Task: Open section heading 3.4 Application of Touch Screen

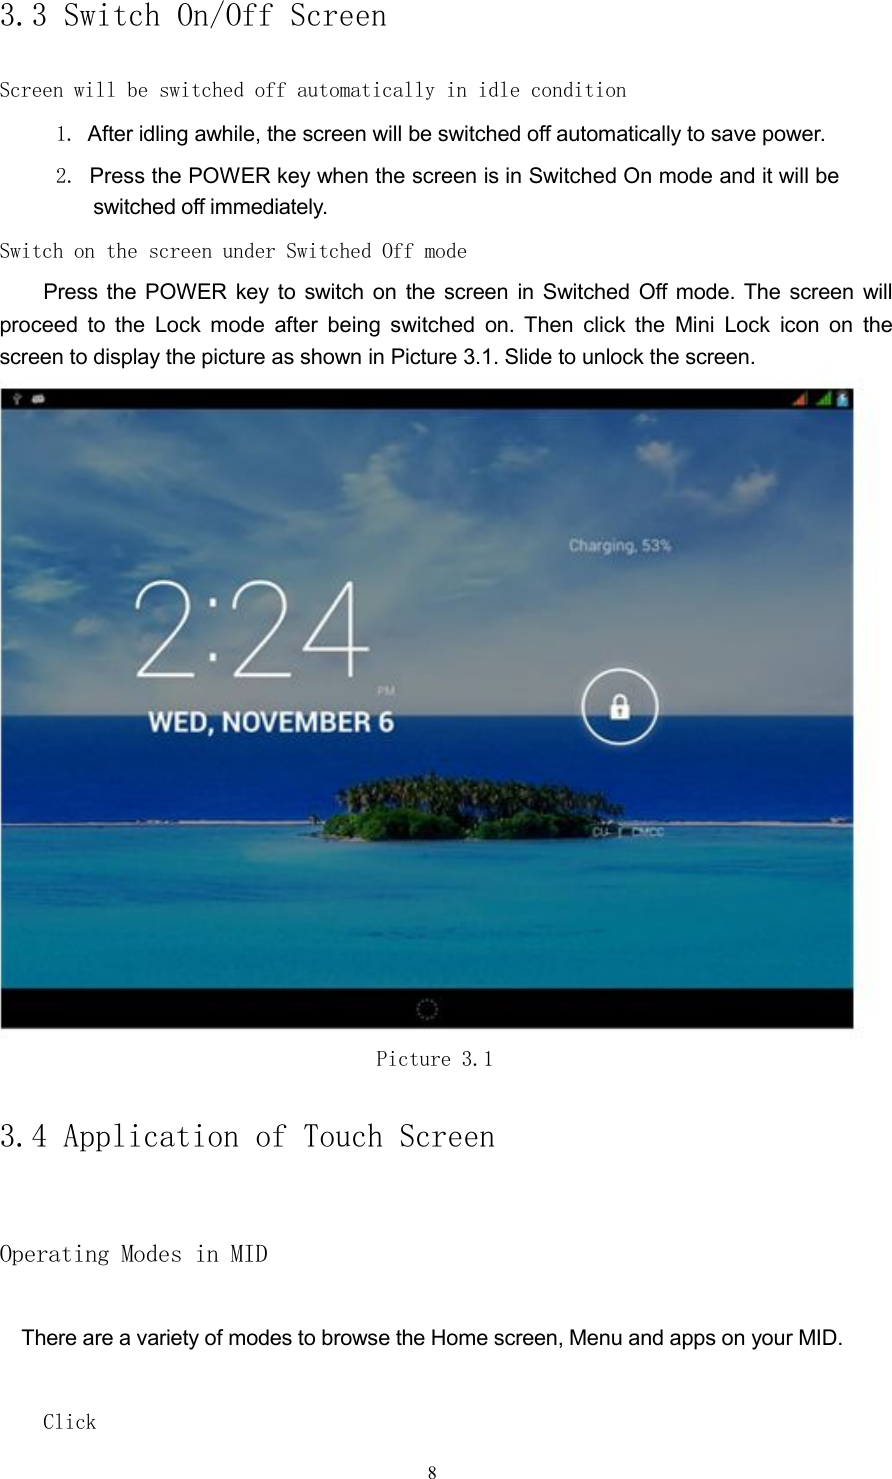Action: click(249, 1137)
